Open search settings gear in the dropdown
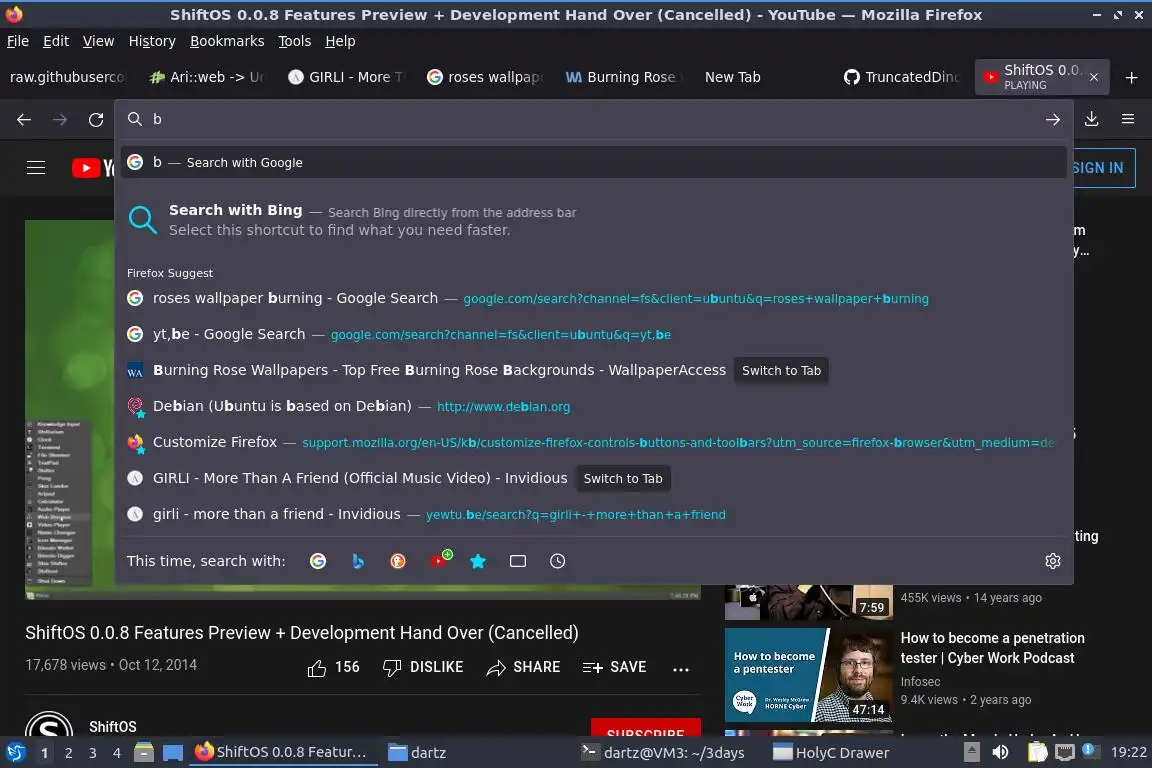Screen dimensions: 1152x768 [1053, 561]
